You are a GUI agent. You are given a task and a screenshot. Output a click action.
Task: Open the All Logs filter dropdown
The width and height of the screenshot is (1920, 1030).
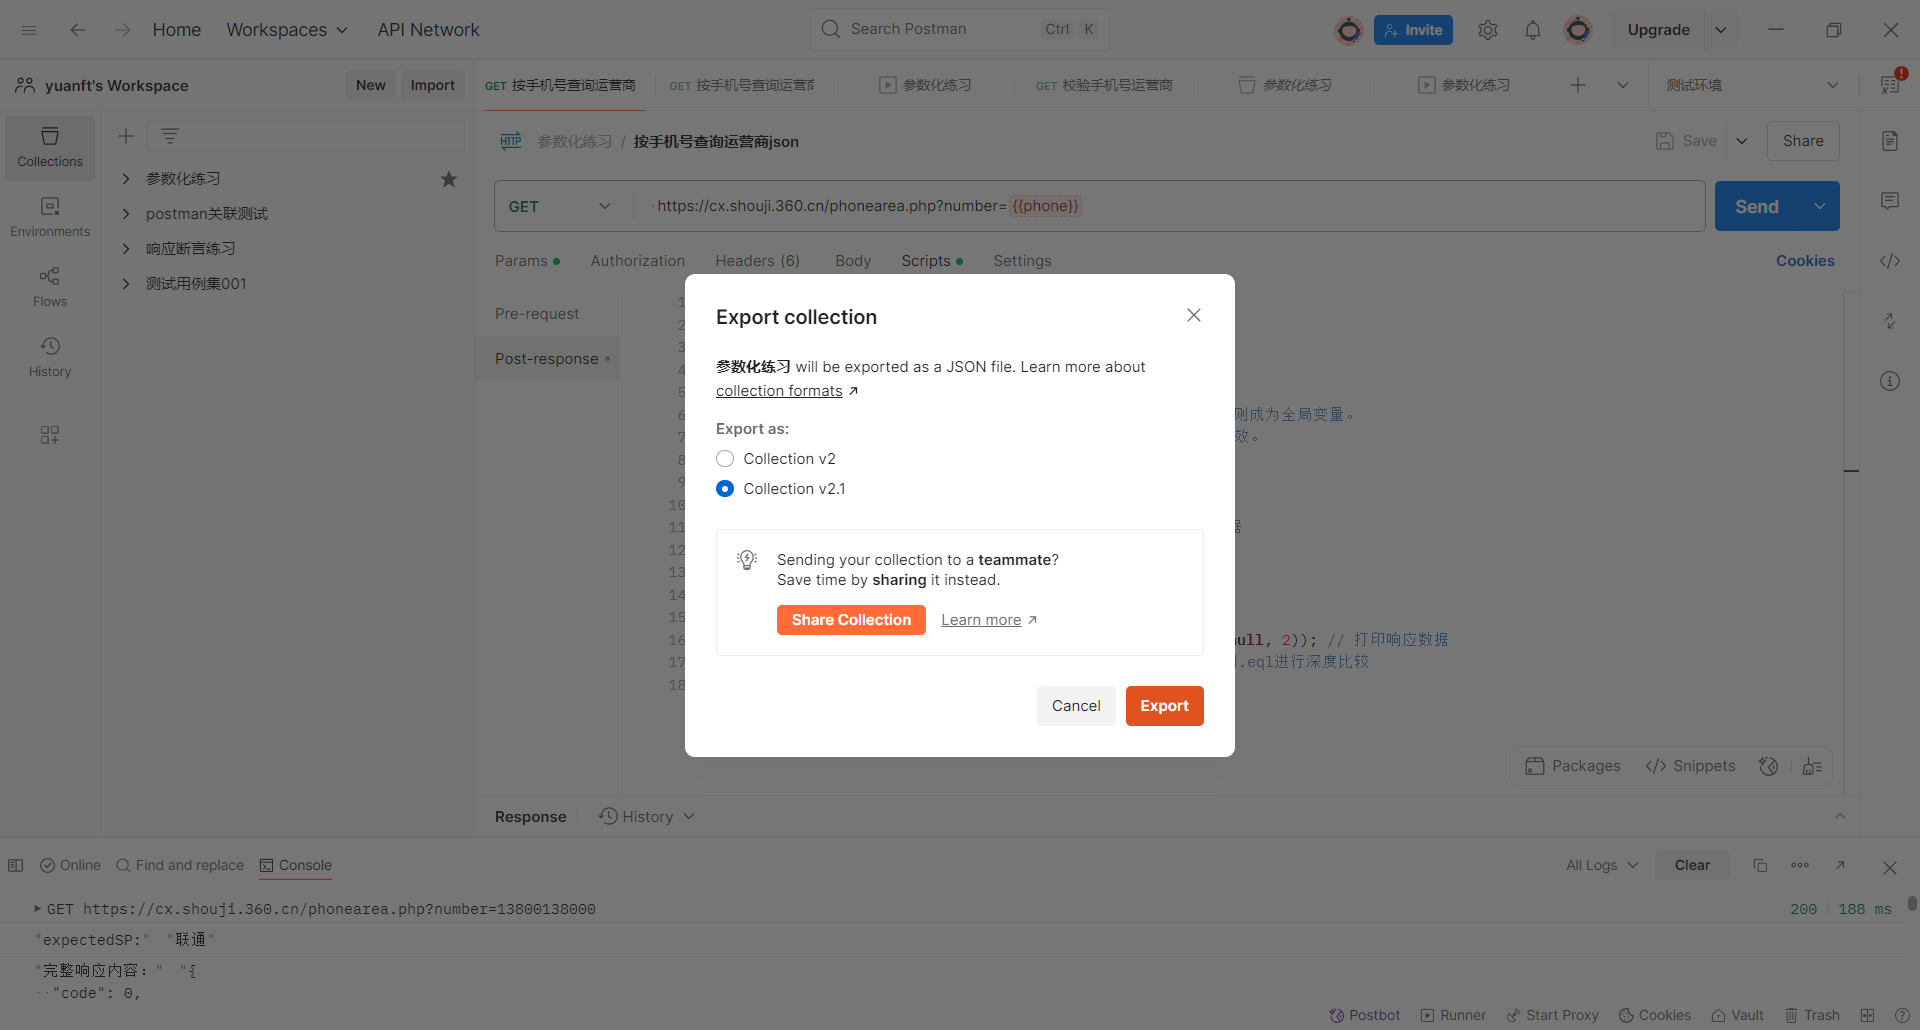click(x=1602, y=865)
